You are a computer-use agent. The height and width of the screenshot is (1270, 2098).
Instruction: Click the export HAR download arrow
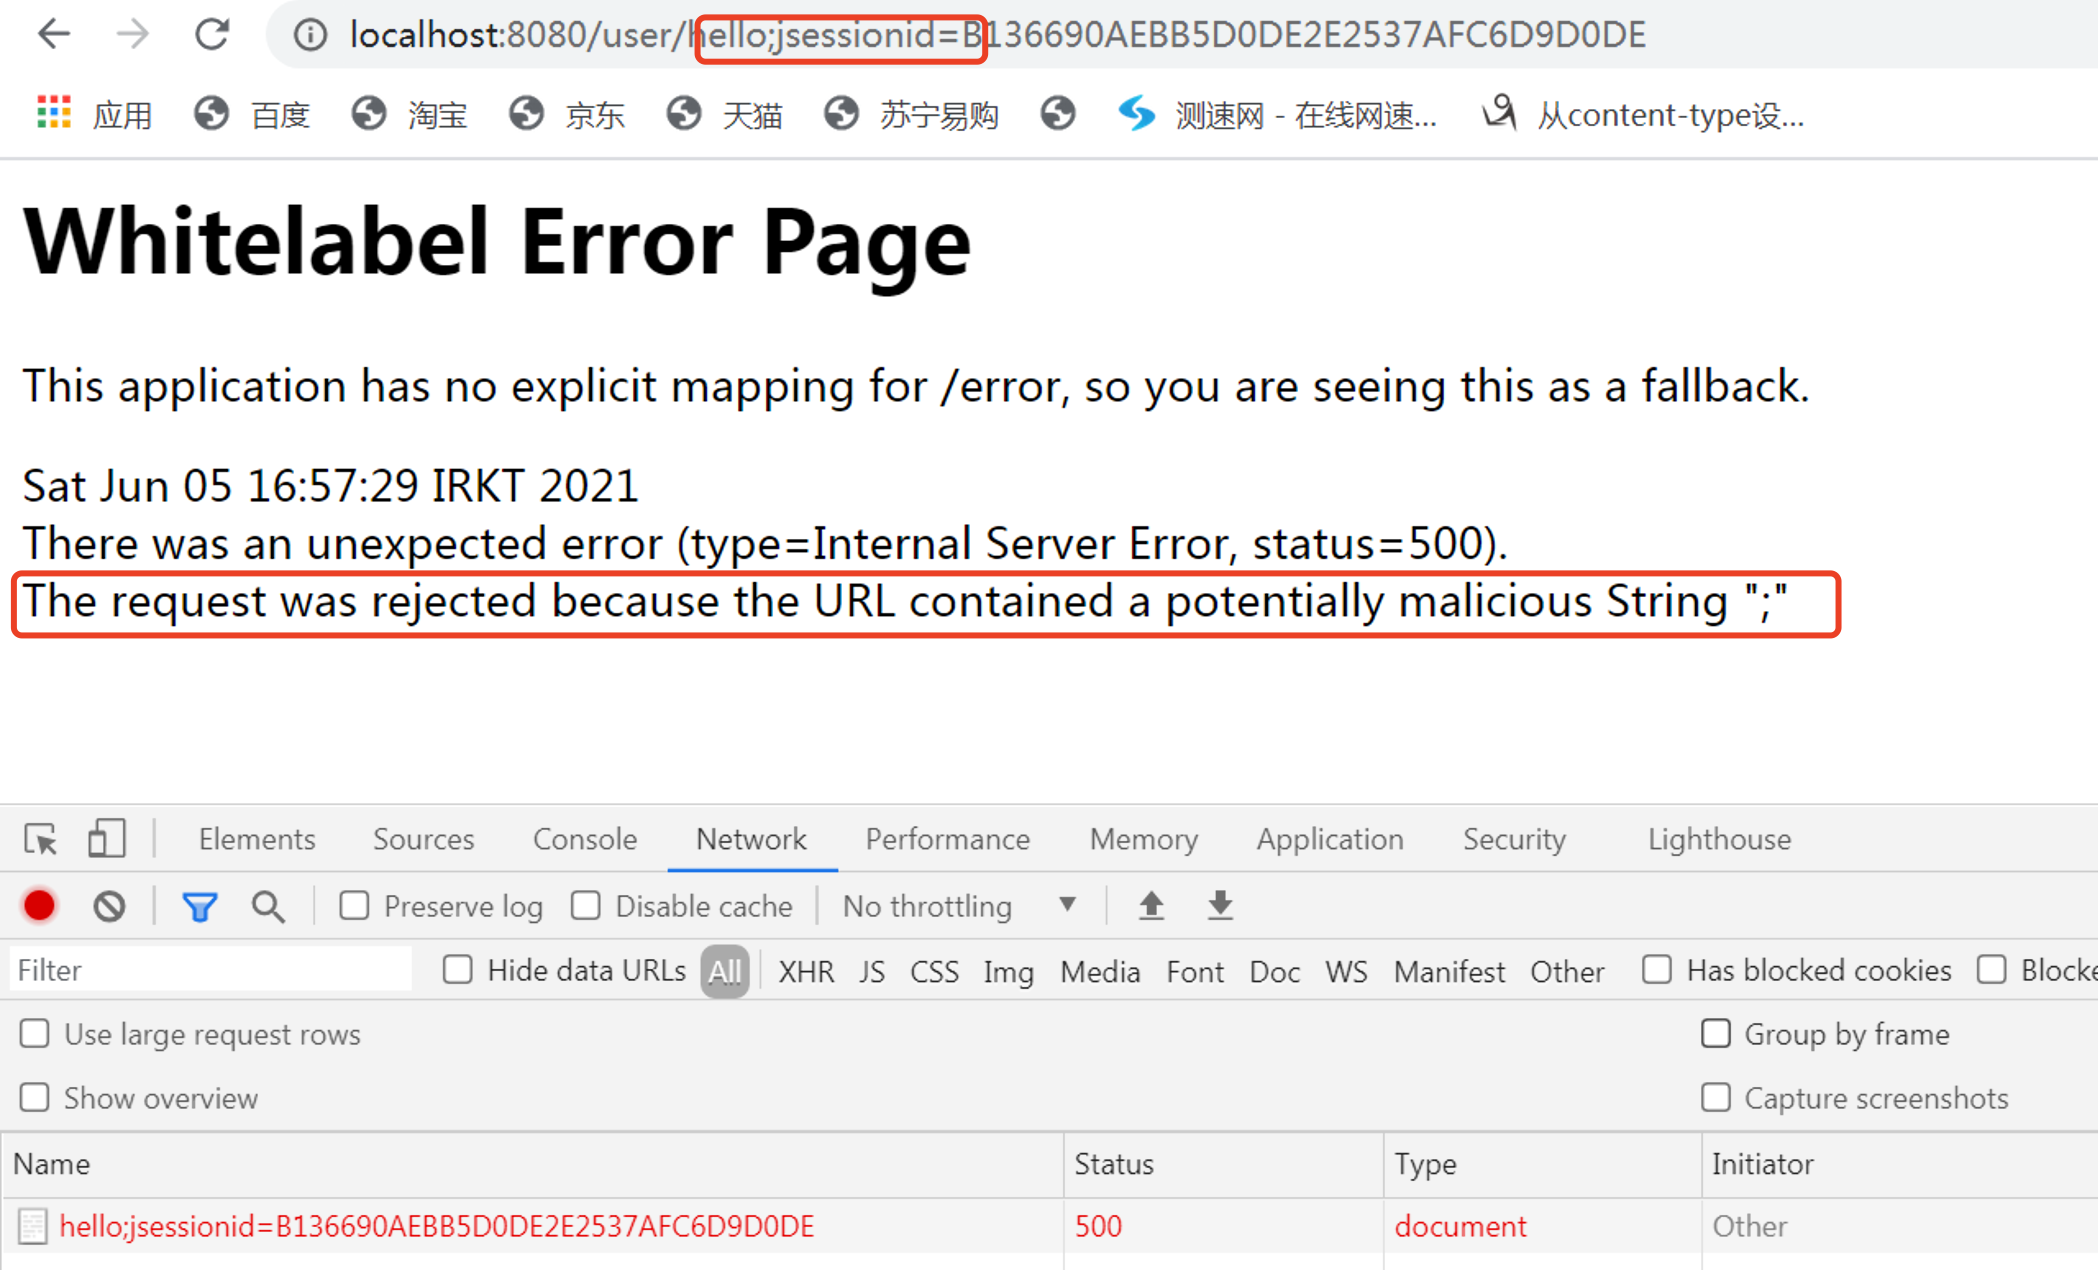1220,906
